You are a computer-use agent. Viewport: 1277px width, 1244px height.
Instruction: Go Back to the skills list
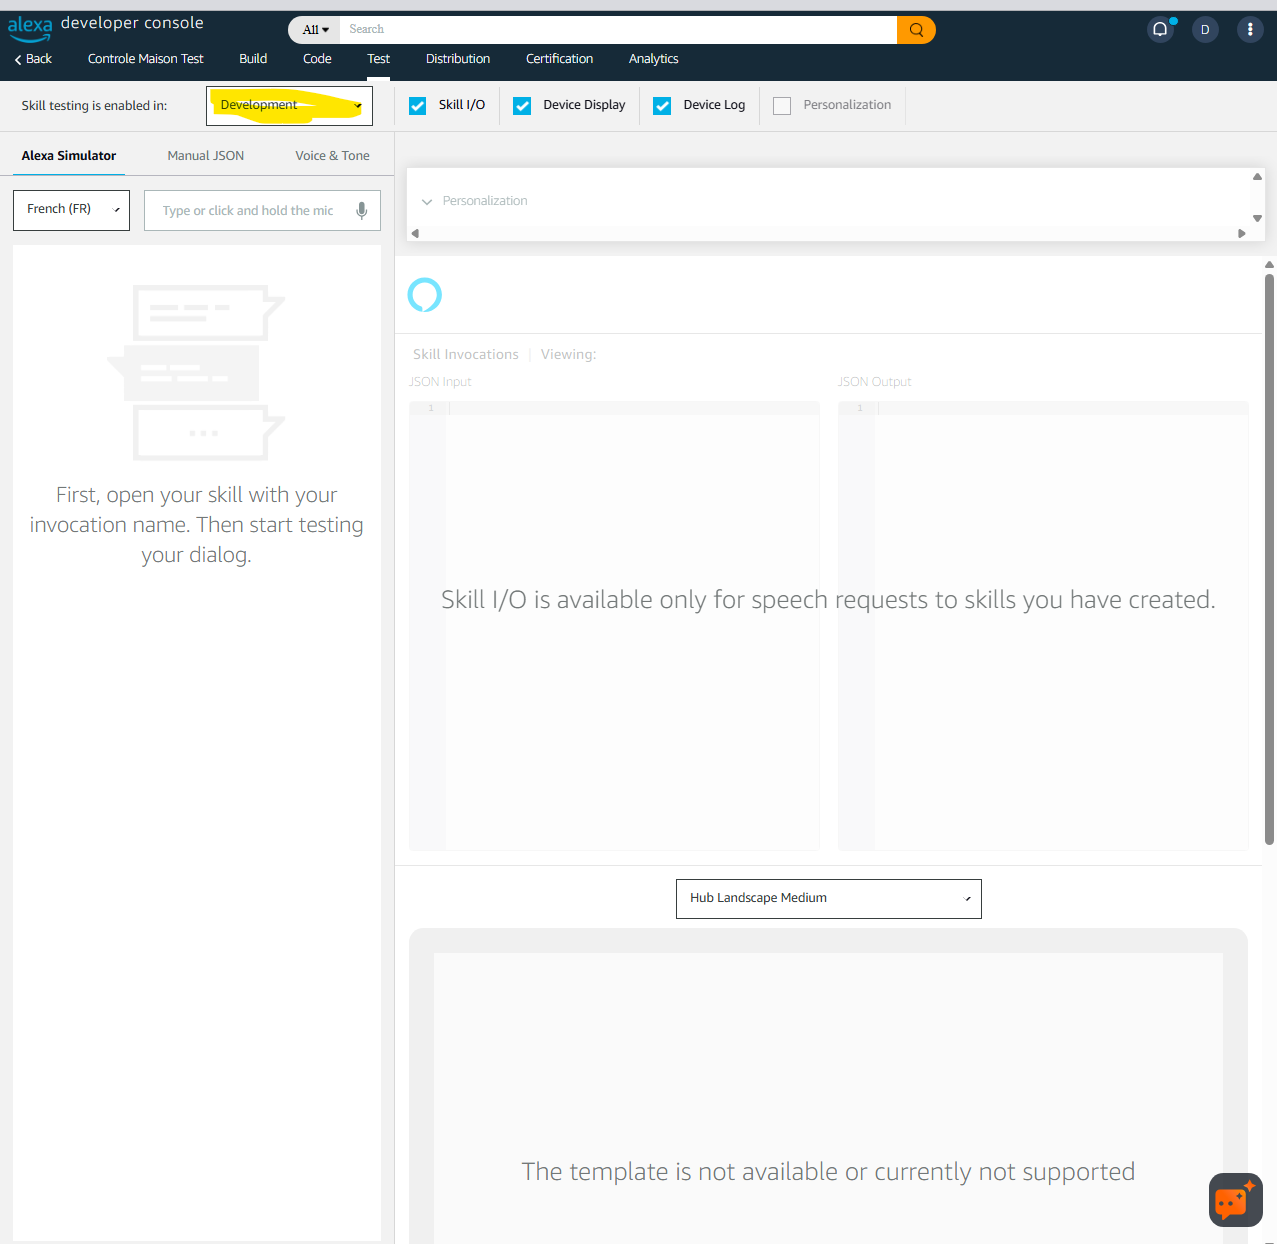coord(33,59)
